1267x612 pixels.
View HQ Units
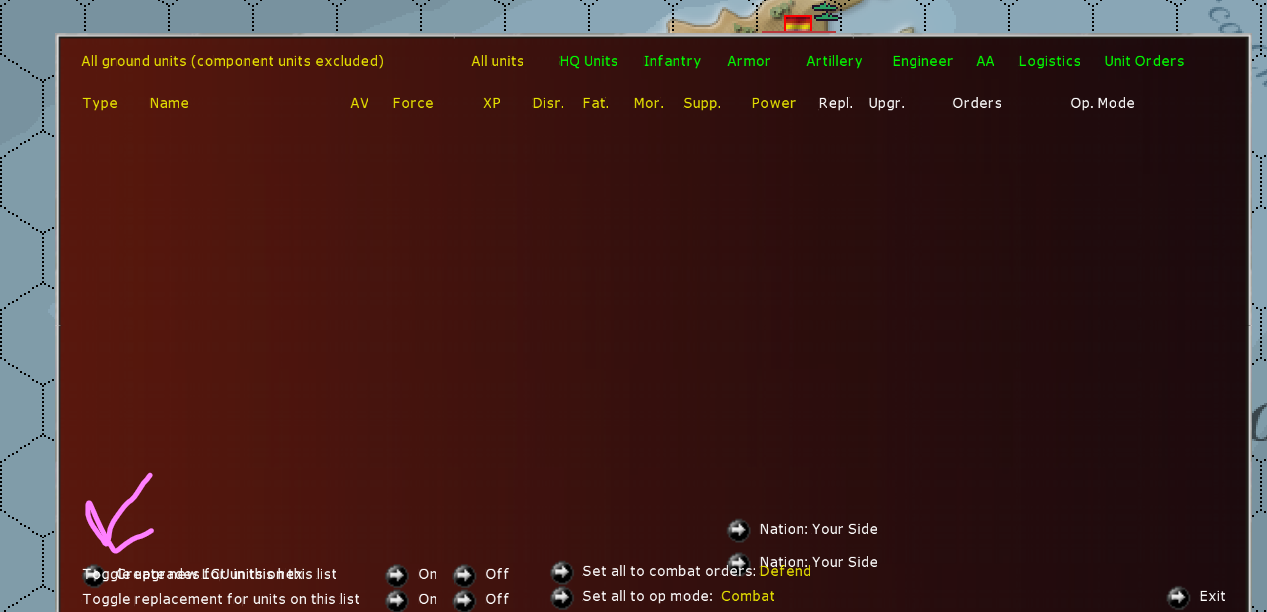(x=588, y=61)
